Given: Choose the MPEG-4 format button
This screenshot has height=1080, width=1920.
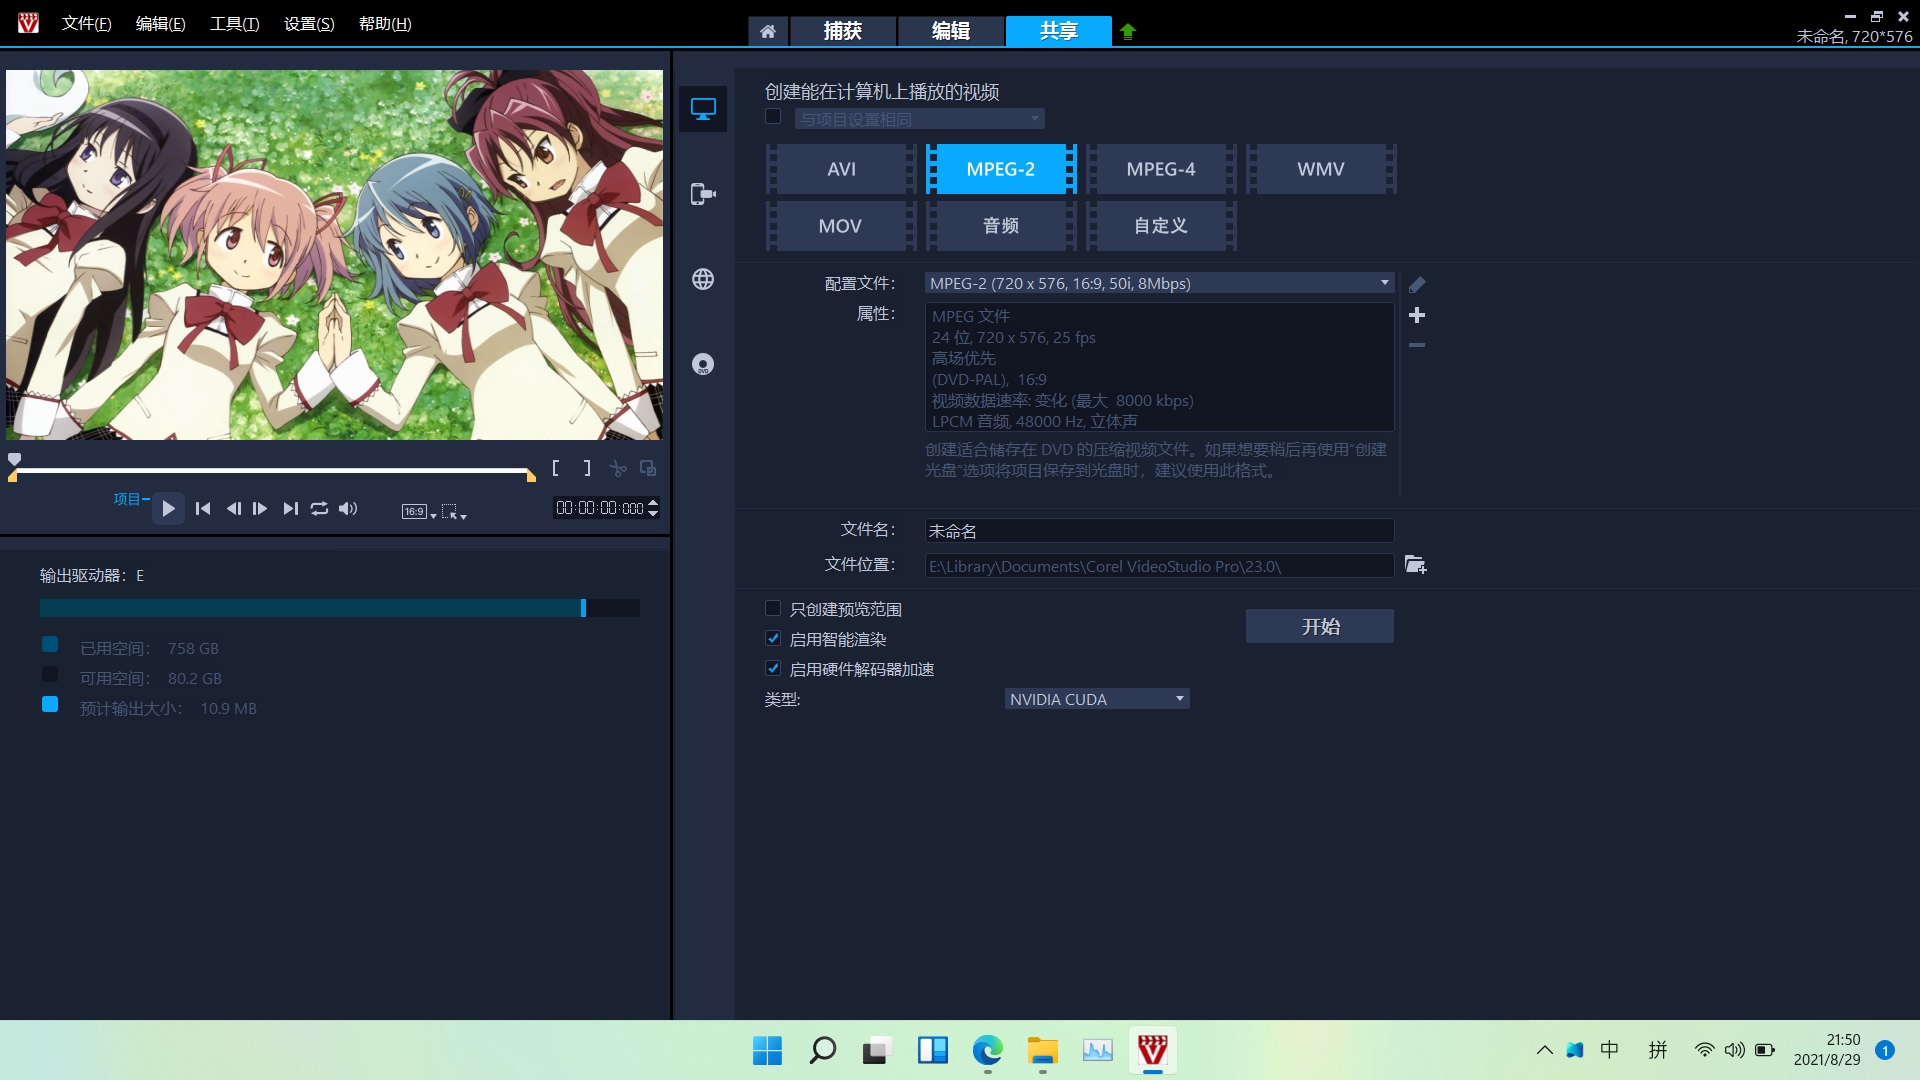Looking at the screenshot, I should point(1161,169).
